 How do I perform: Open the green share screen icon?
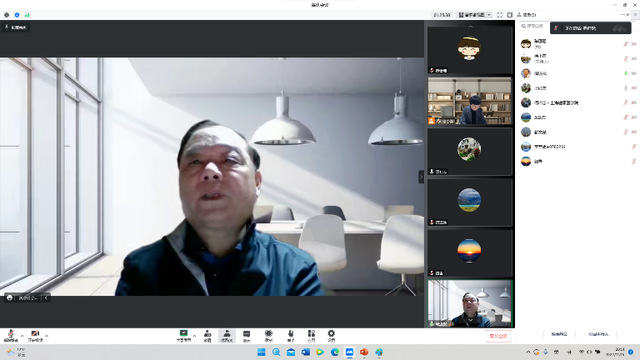[x=184, y=336]
